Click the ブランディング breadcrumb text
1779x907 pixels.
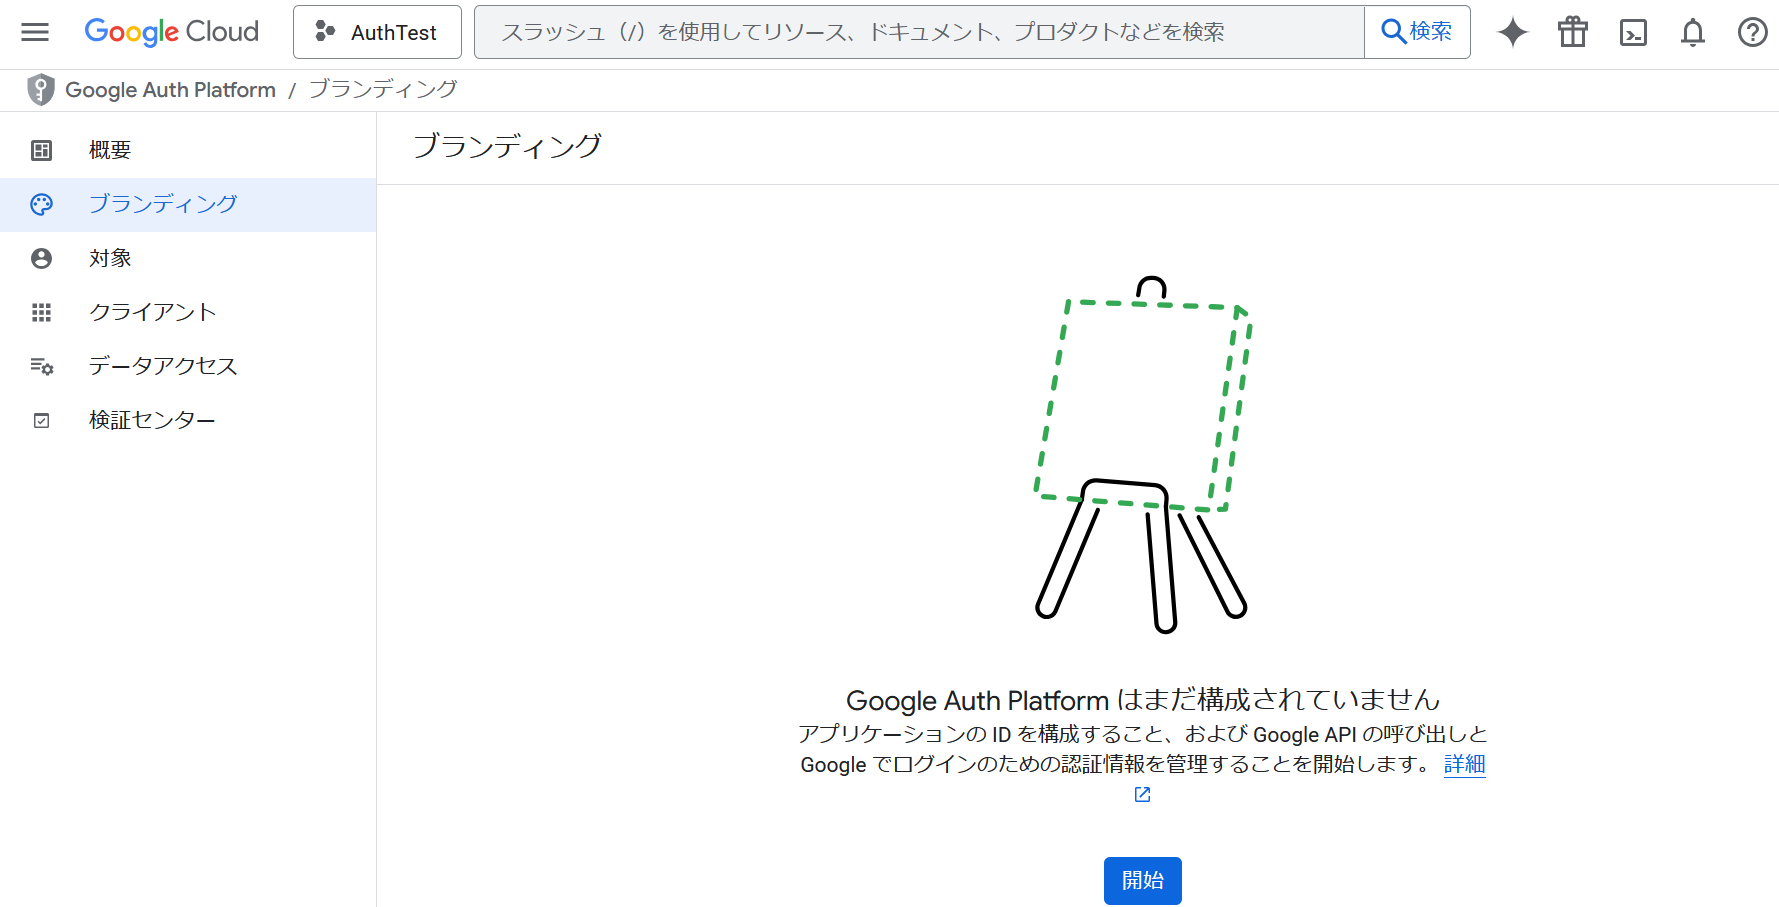point(383,89)
